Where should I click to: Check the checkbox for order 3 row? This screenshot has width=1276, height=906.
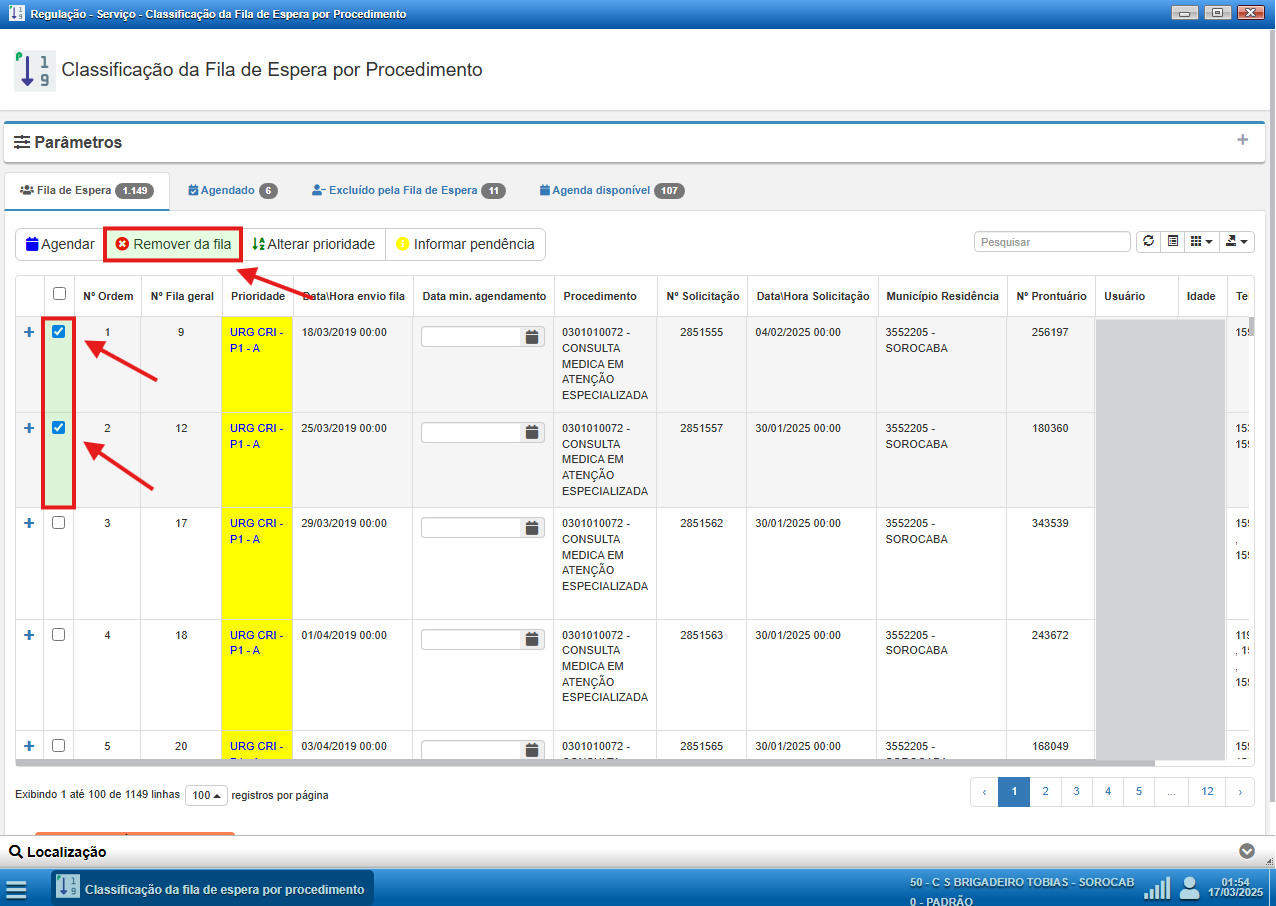coord(59,523)
